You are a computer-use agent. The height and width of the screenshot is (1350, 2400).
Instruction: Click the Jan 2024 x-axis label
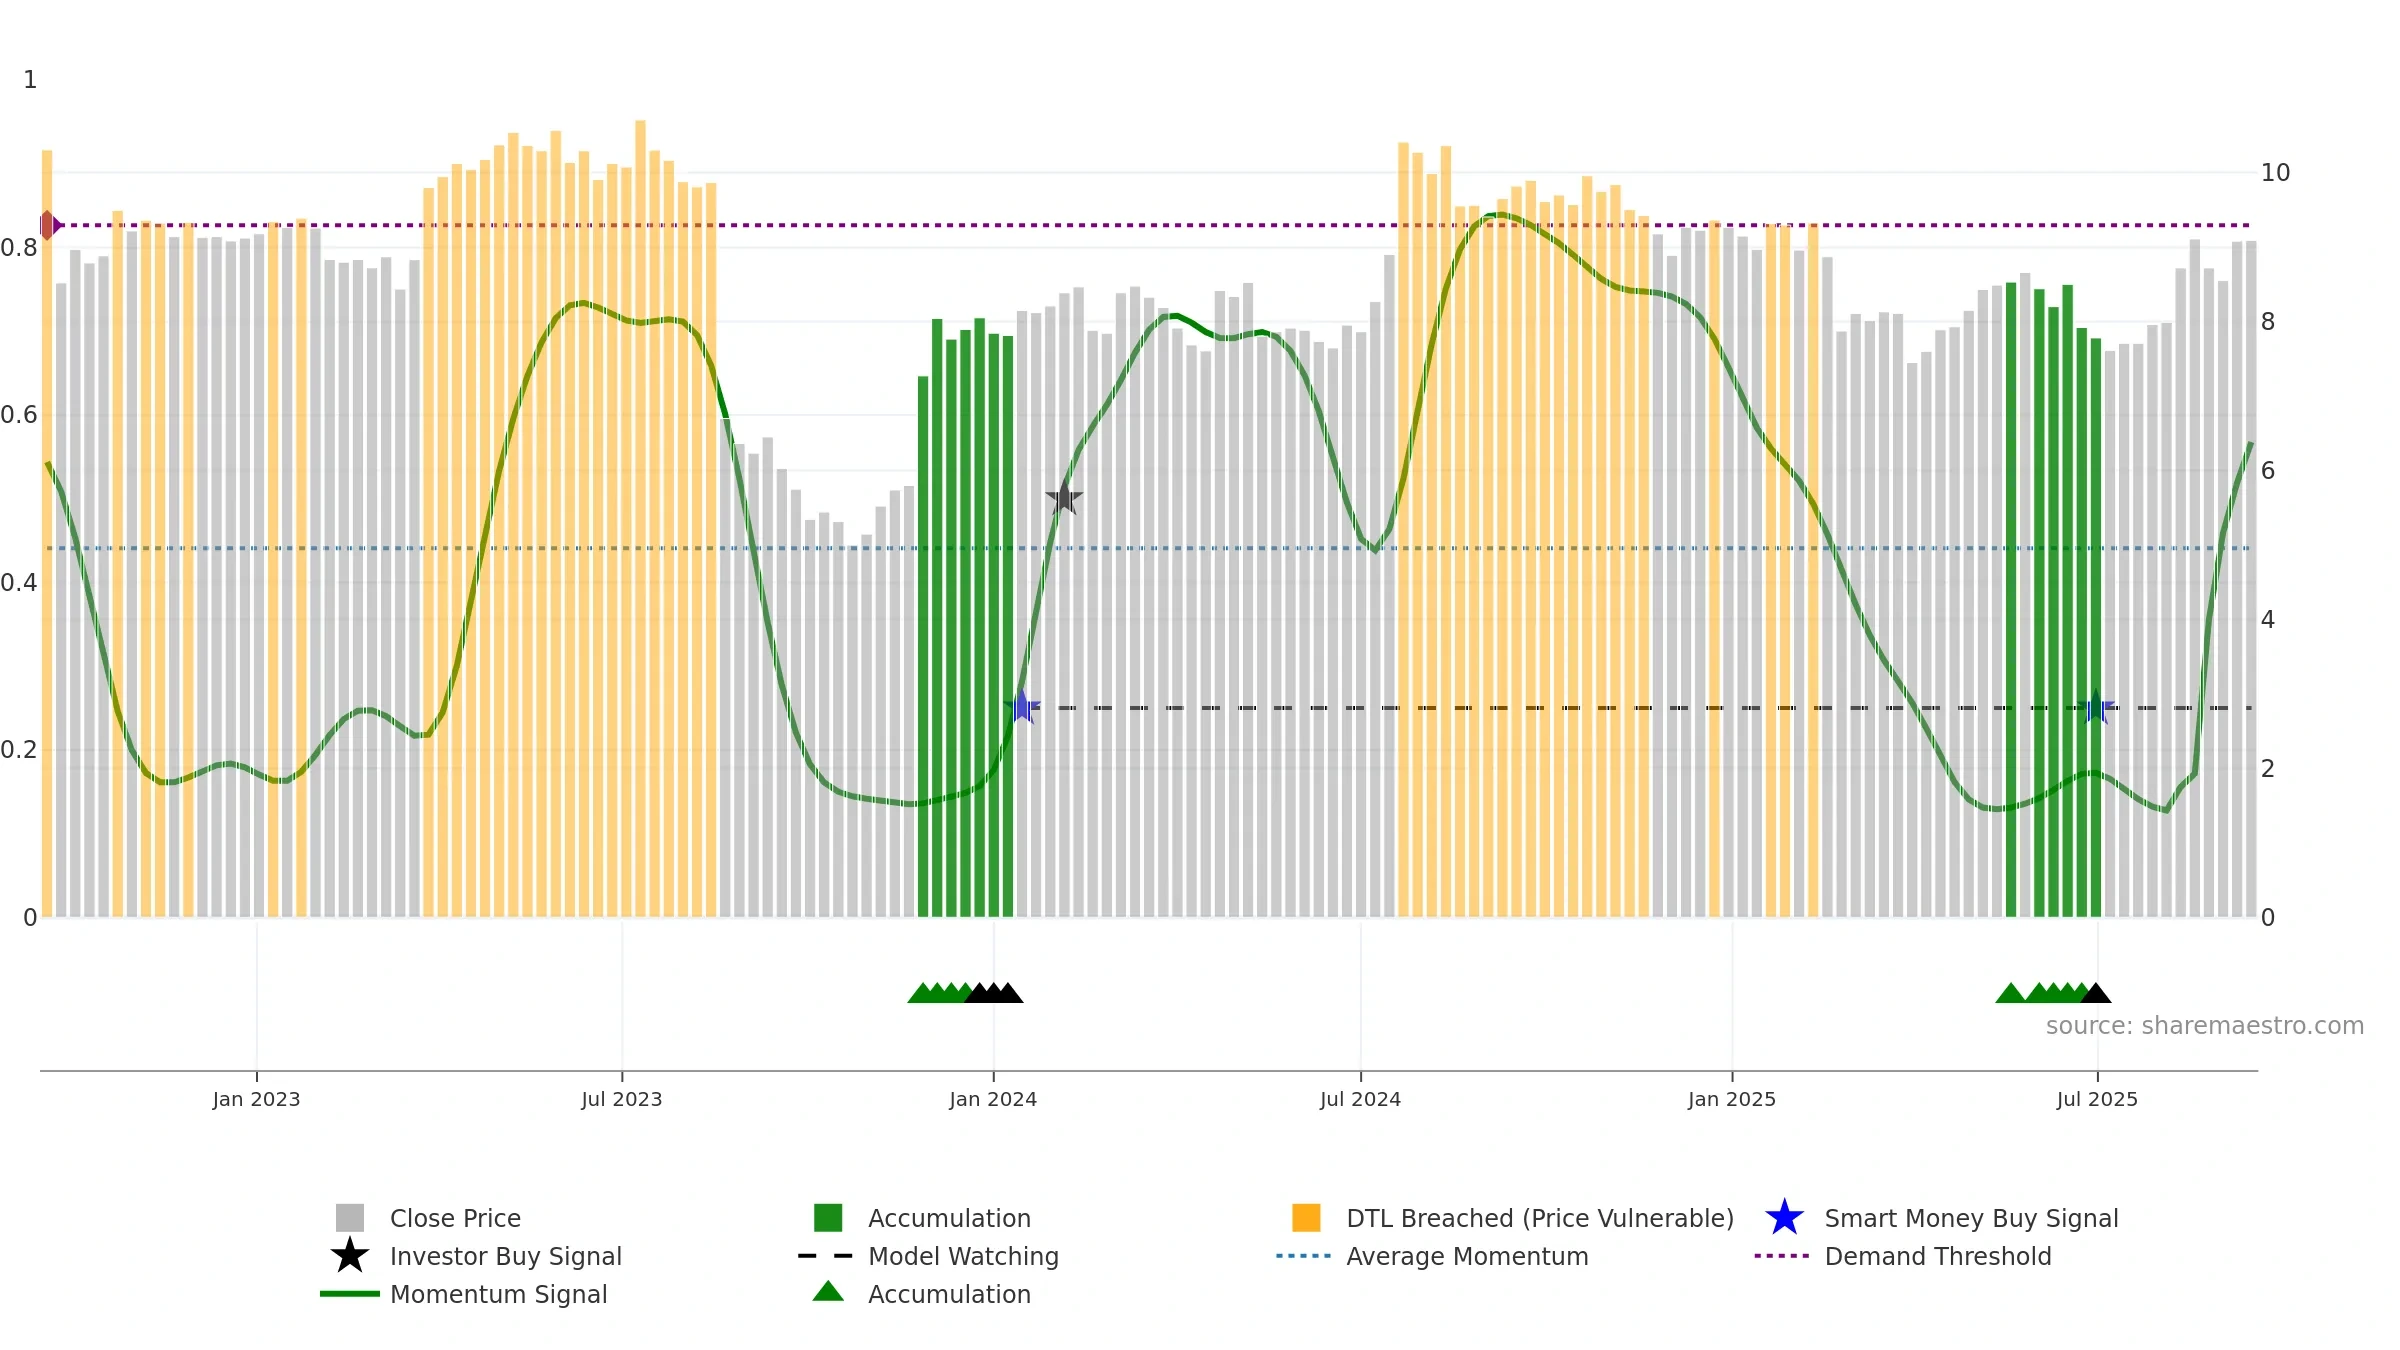(x=993, y=1100)
